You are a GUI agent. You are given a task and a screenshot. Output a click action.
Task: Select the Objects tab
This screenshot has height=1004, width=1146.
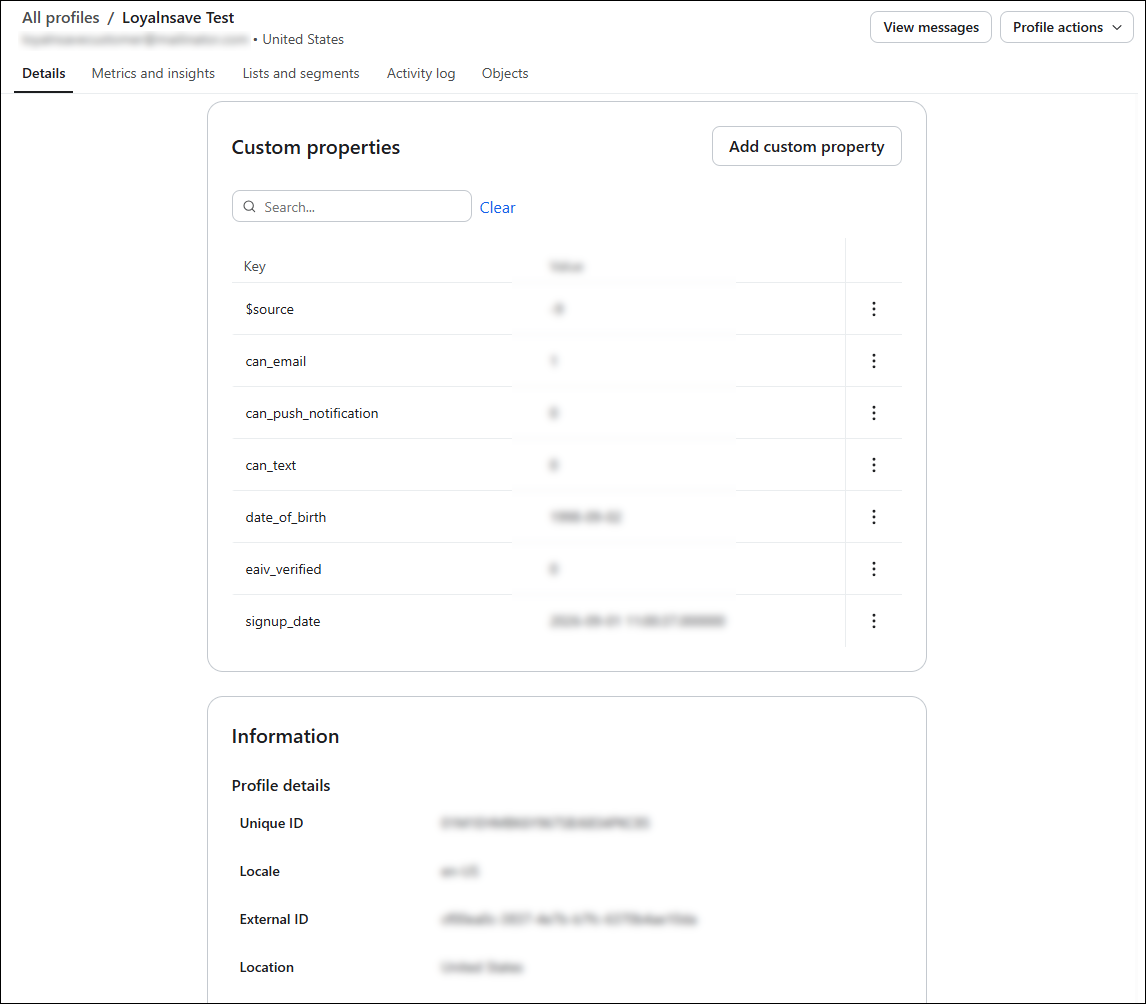click(505, 73)
